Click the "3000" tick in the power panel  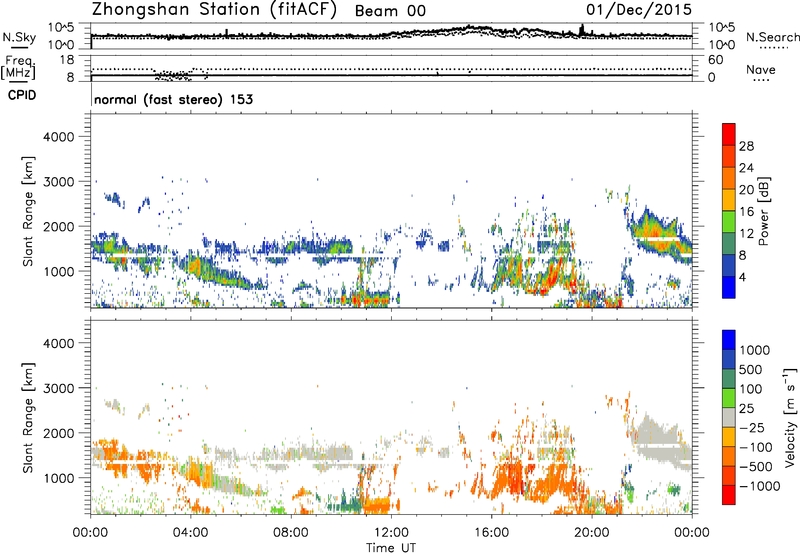pos(58,182)
